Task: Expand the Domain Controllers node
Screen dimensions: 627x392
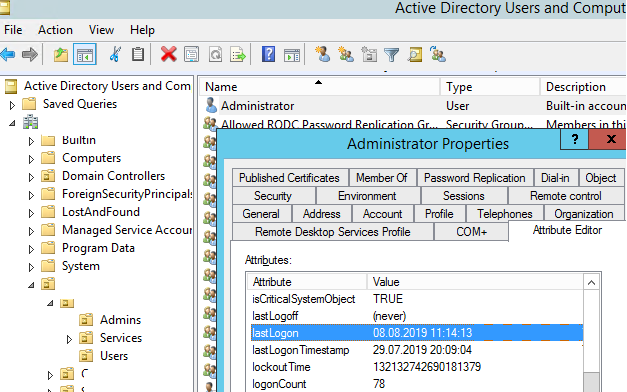Action: tap(31, 177)
